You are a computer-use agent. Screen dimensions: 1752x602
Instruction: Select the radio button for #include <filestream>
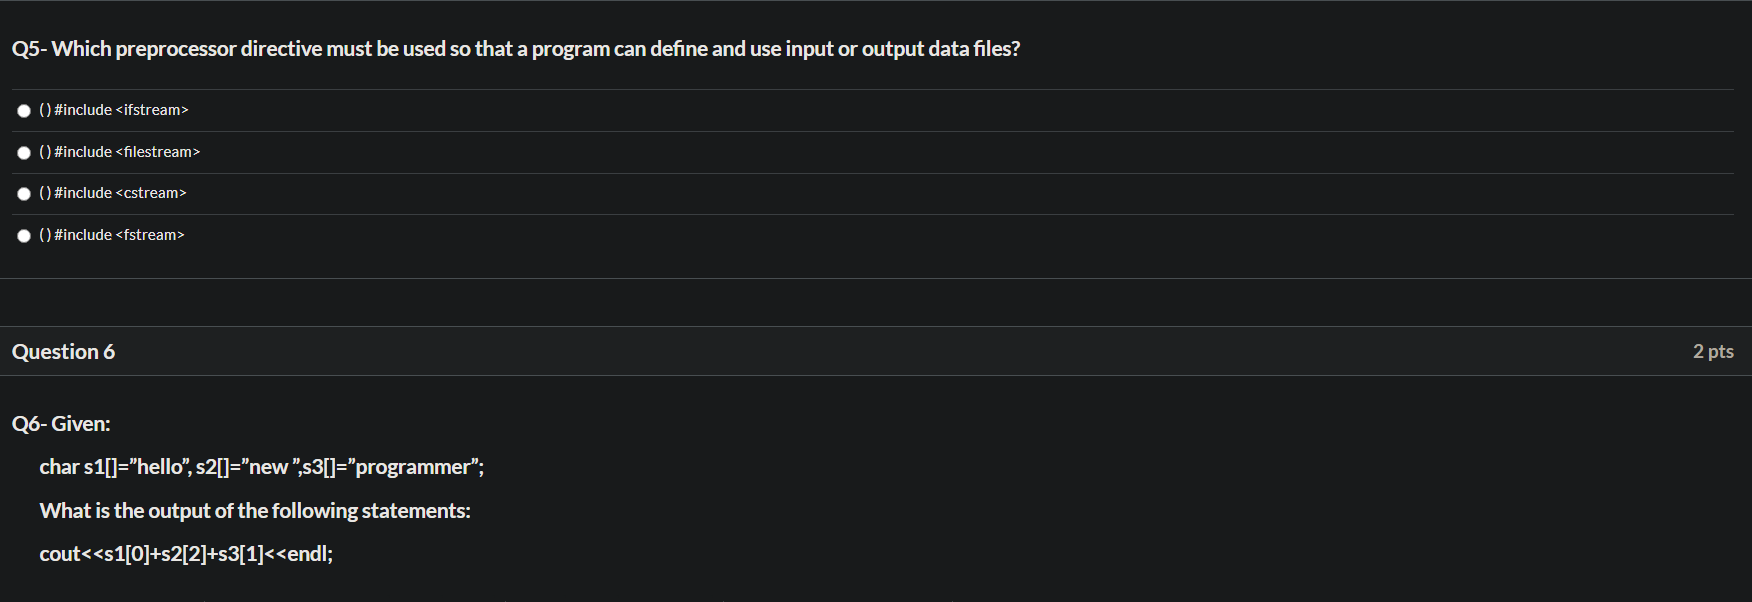tap(23, 152)
